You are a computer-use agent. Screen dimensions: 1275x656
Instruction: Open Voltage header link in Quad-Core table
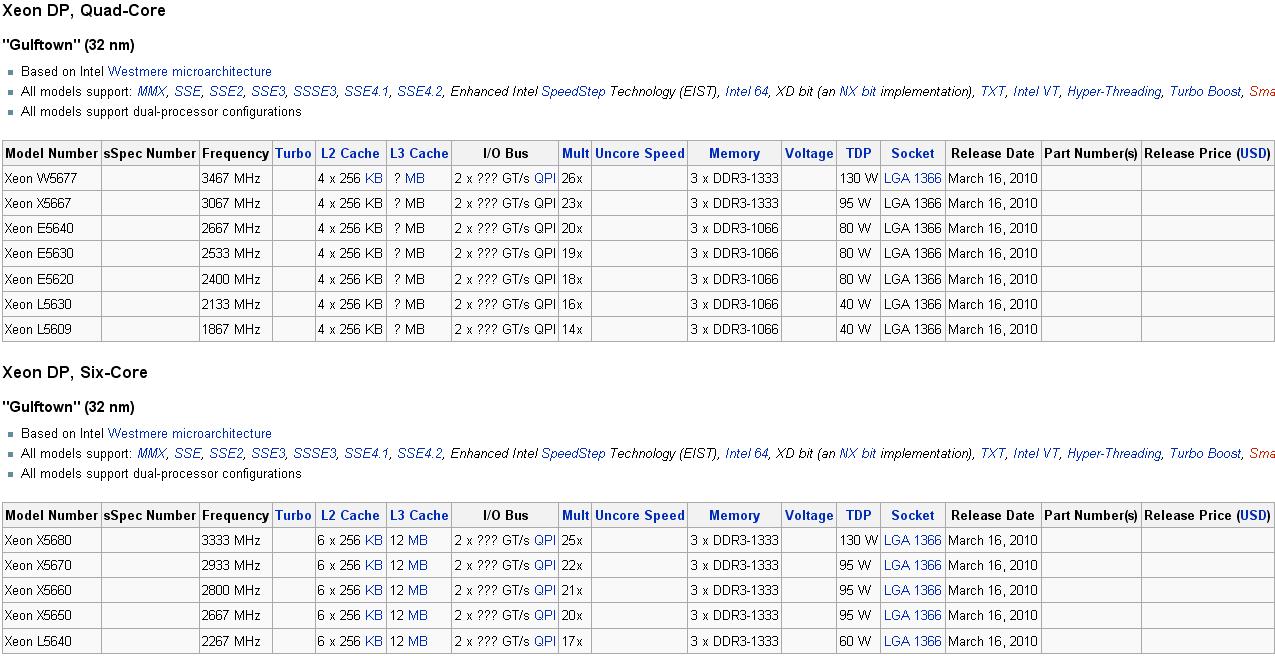click(809, 154)
